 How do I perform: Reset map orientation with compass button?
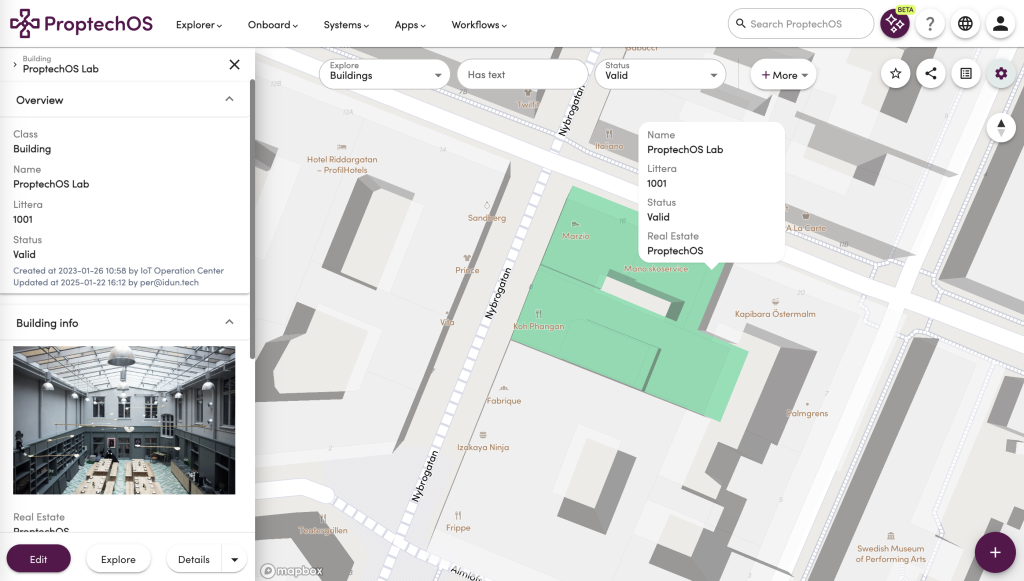click(1000, 127)
